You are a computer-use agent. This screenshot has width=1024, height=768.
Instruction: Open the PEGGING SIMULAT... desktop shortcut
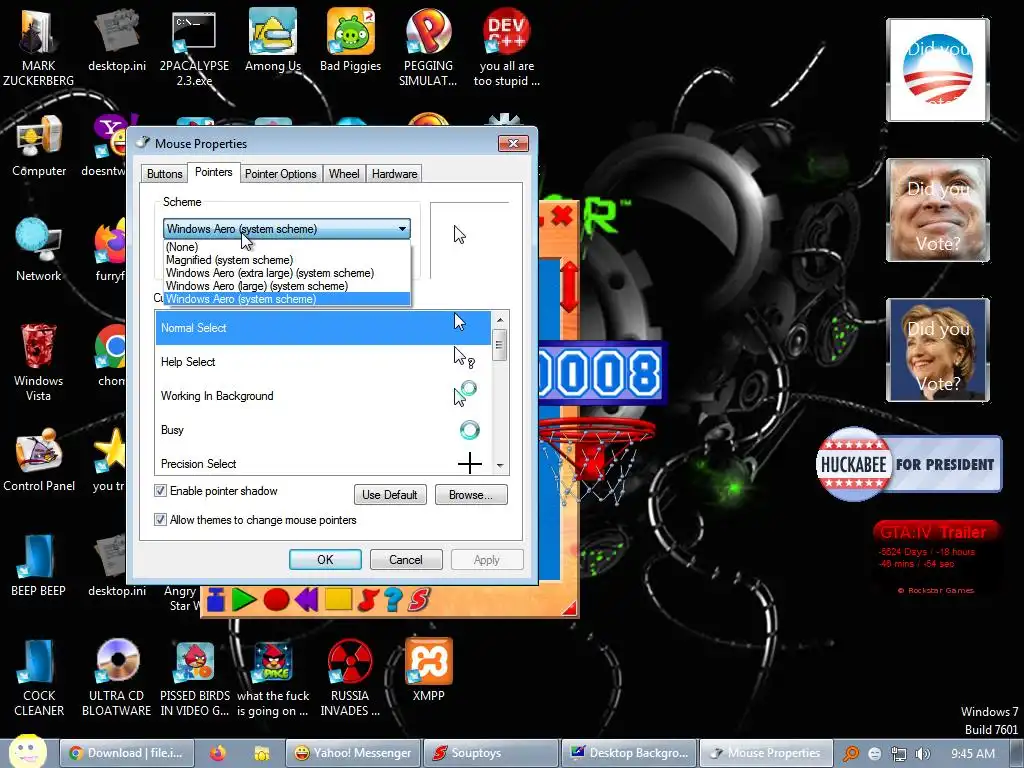point(428,47)
